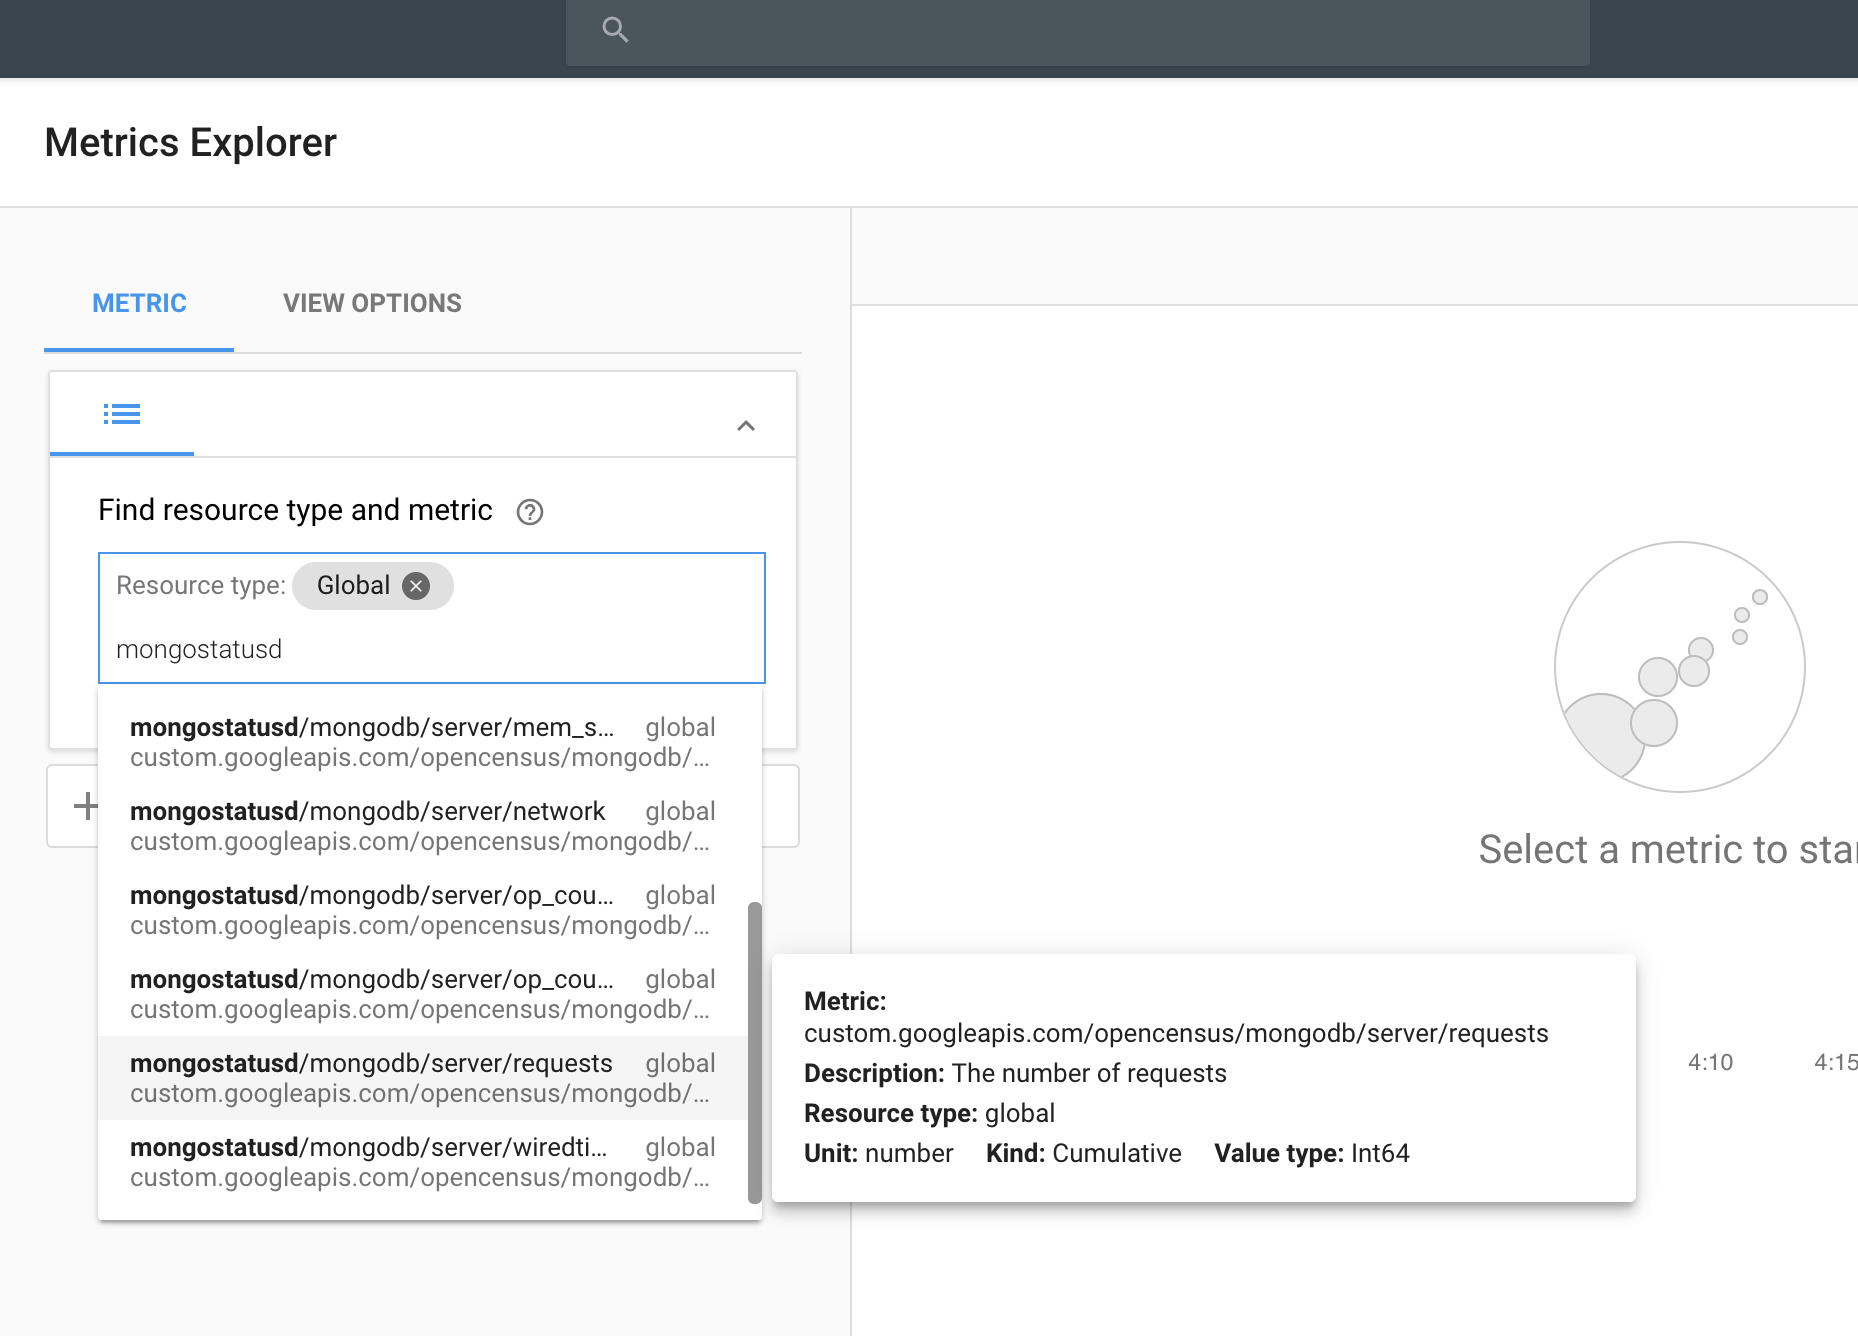The image size is (1858, 1336).
Task: Click Description: The number of requests
Action: [x=1015, y=1074]
